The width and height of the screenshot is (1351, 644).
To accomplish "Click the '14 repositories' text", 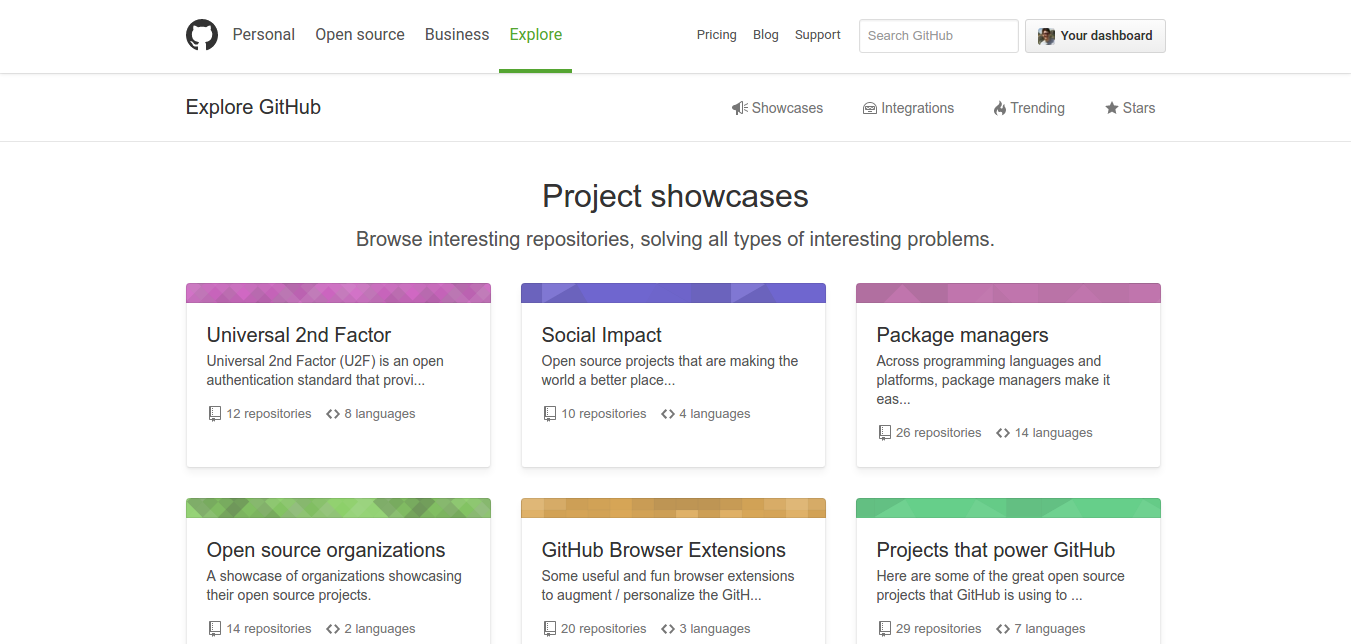I will (269, 629).
